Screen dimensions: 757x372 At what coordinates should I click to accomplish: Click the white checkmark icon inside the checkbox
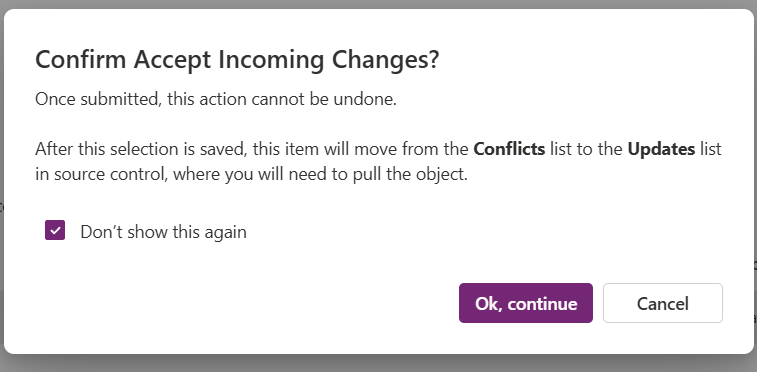(55, 231)
